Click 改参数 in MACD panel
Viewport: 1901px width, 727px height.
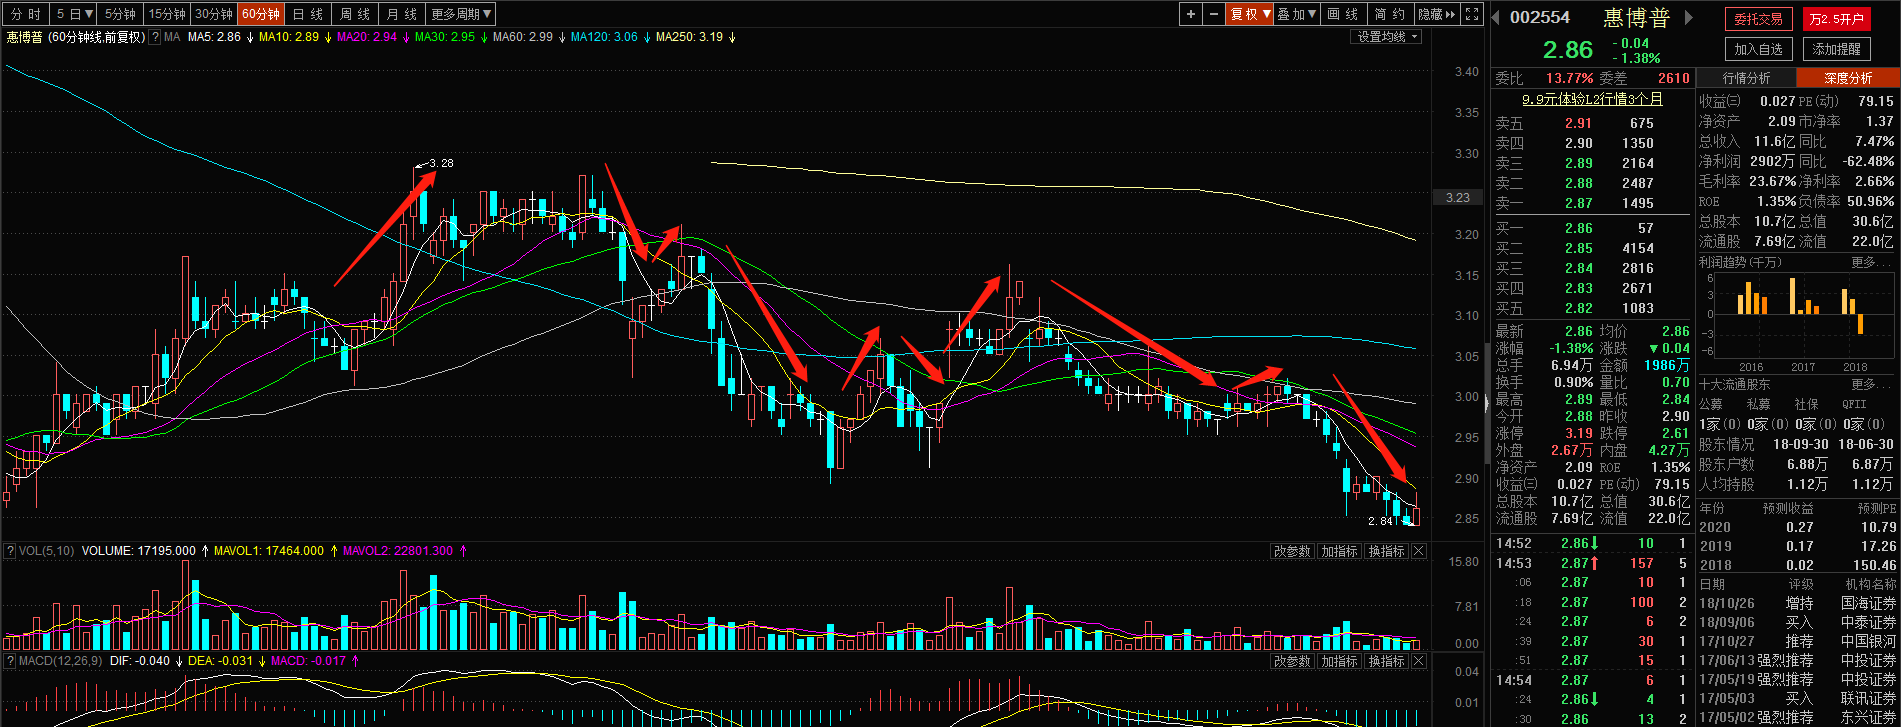coord(1291,661)
